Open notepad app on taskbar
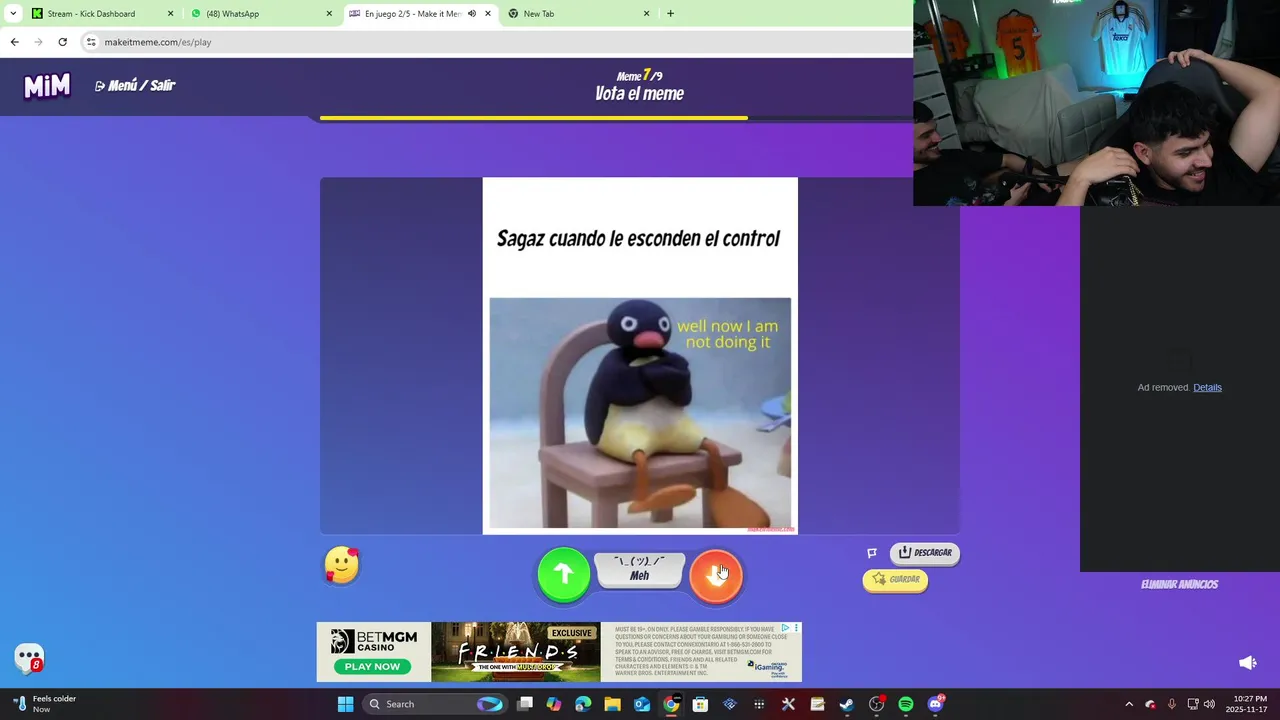Viewport: 1280px width, 720px height. pos(817,704)
